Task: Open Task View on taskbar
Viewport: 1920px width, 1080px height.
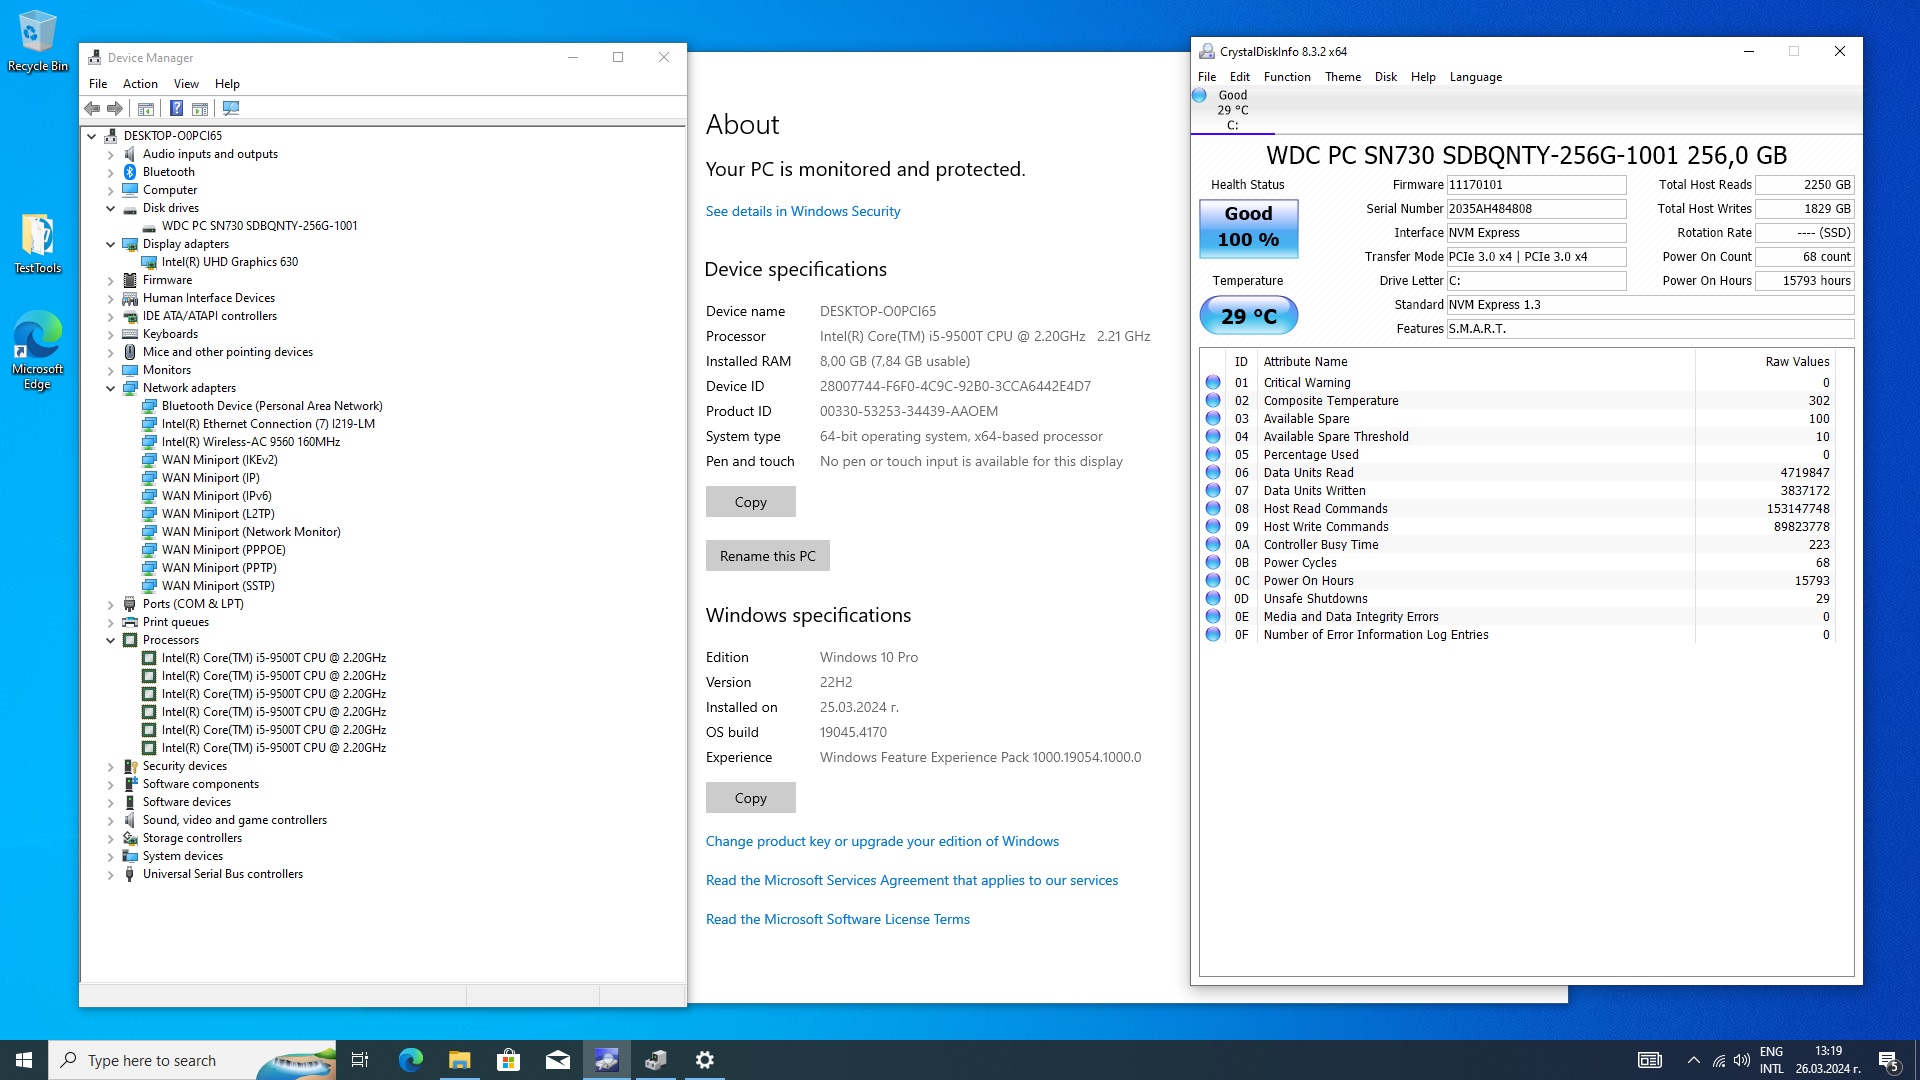Action: pos(360,1060)
